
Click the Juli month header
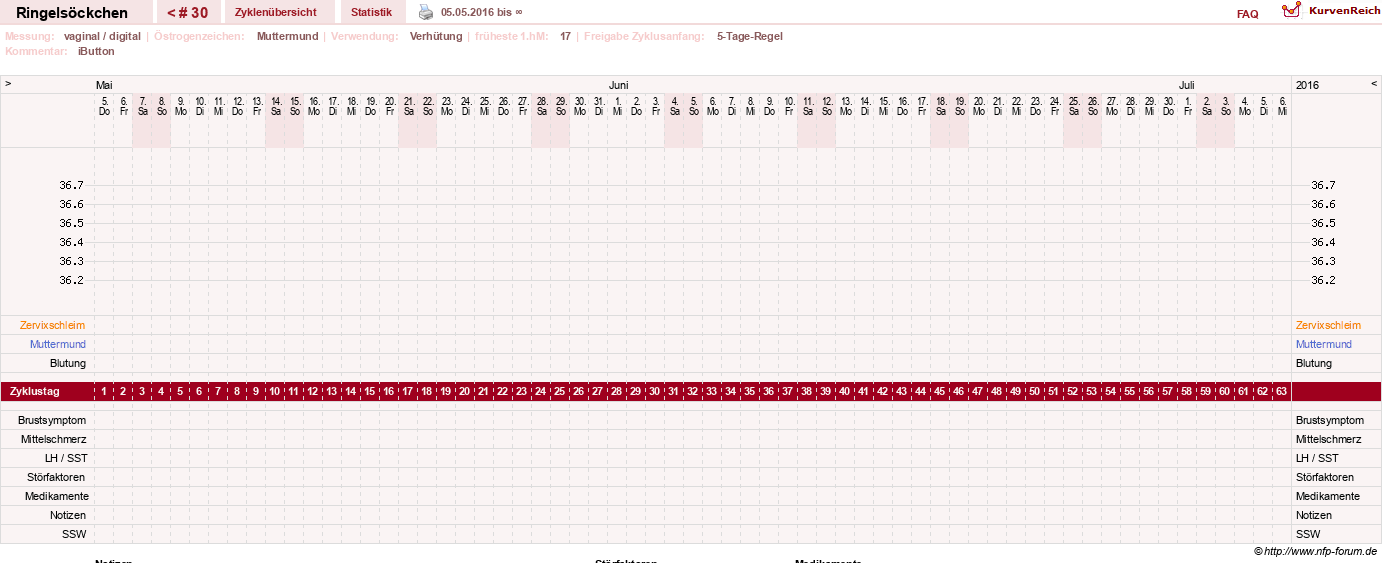1187,85
